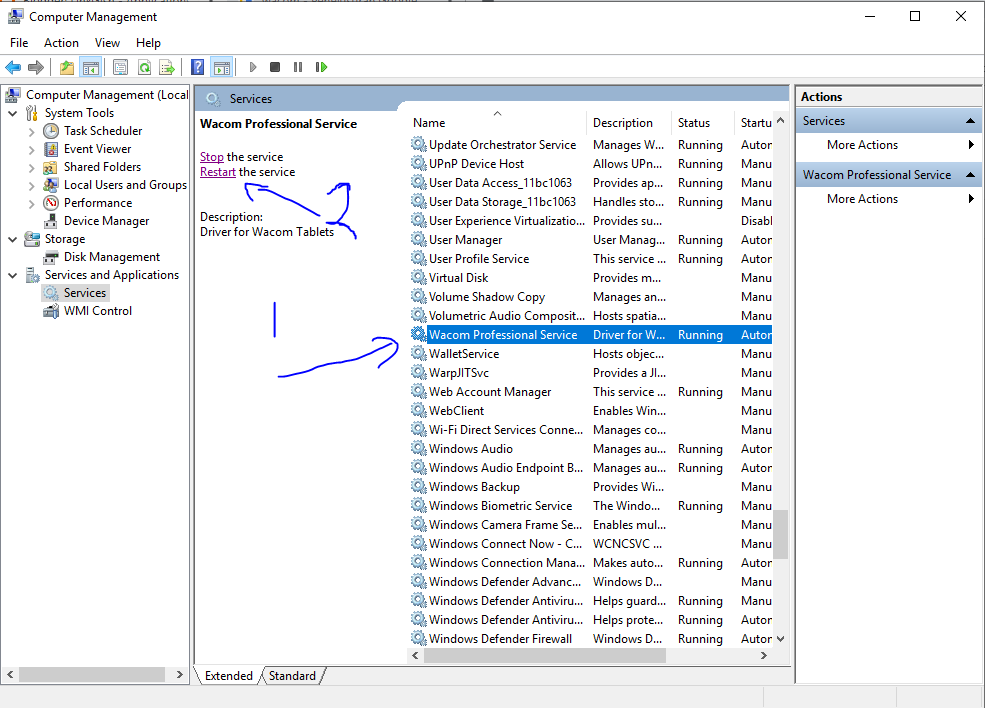Open the Action menu

[x=61, y=43]
